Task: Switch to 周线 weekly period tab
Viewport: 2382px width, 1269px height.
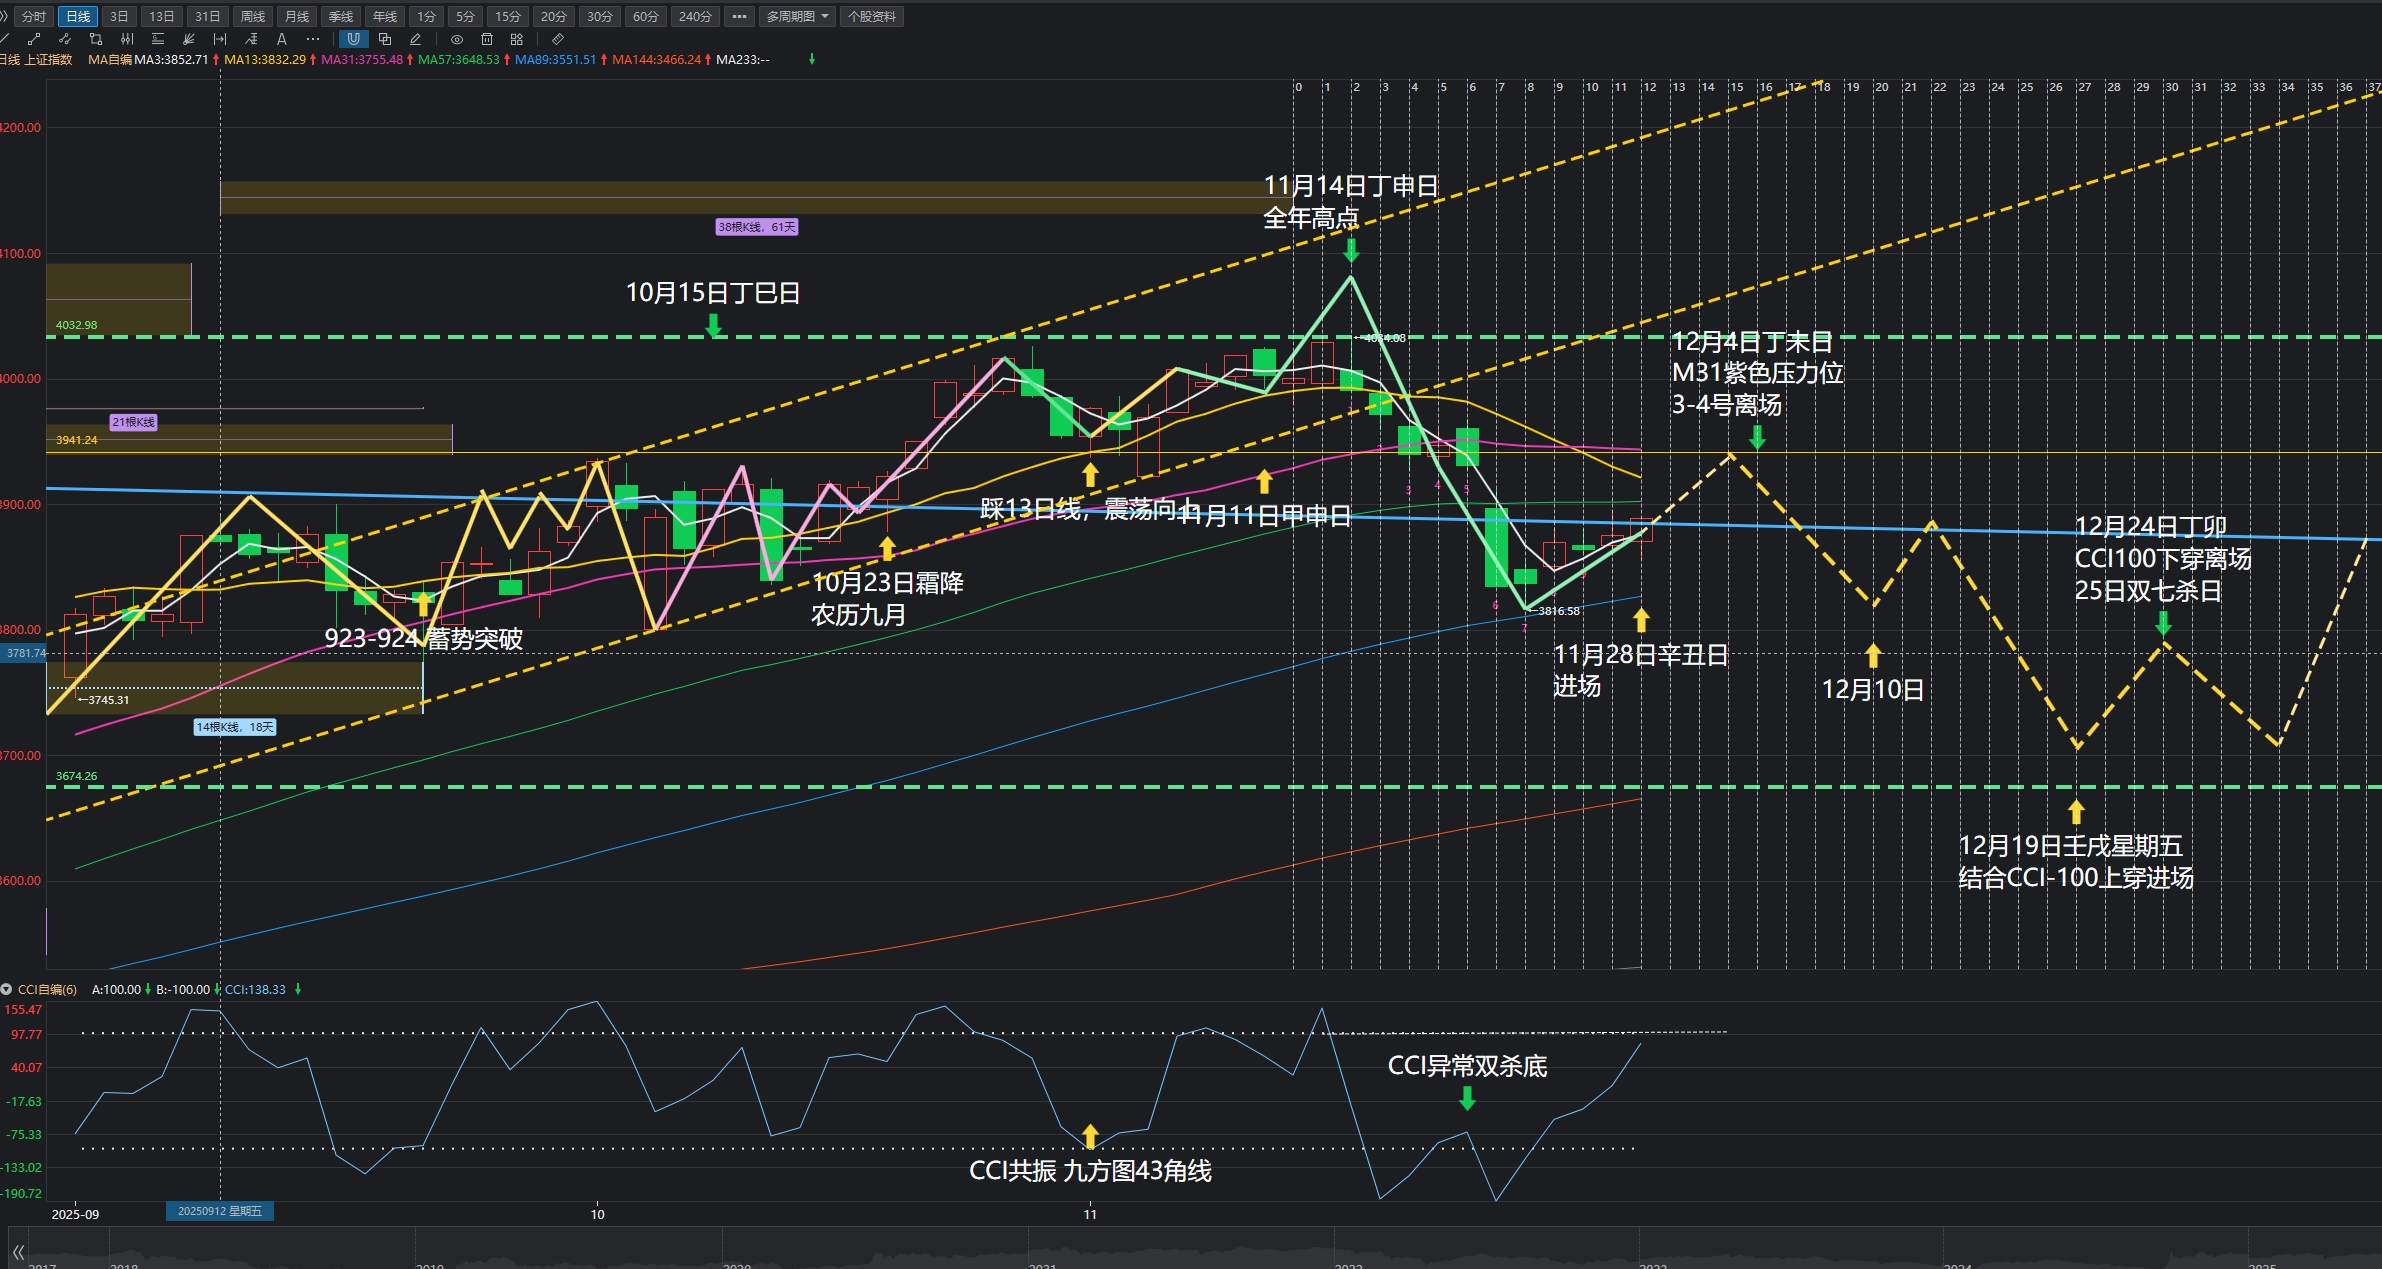Action: coord(253,16)
